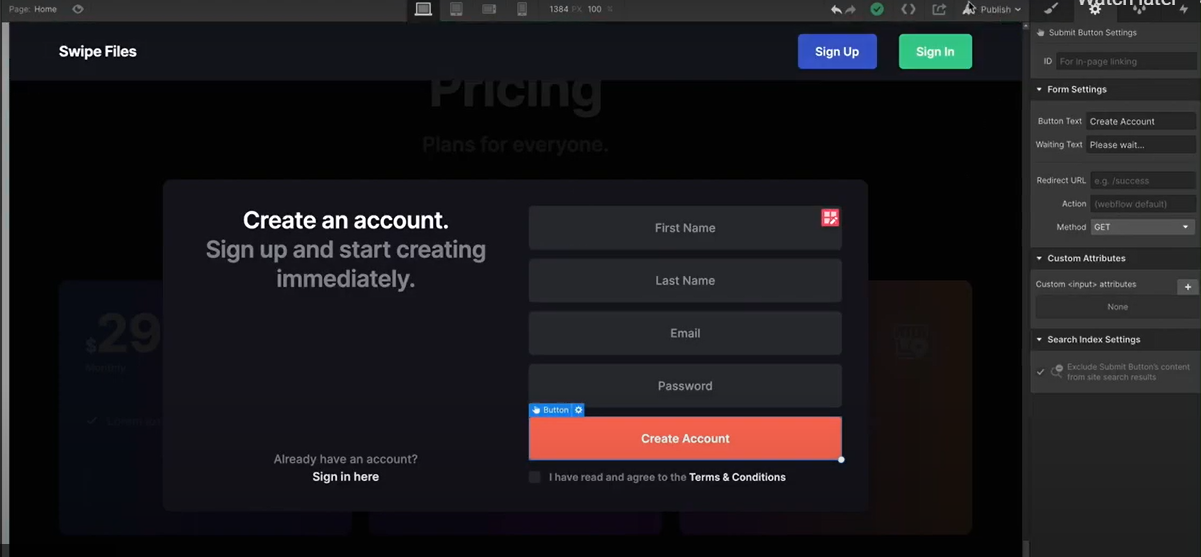Open the Style brush panel
The width and height of the screenshot is (1201, 557).
point(1051,9)
